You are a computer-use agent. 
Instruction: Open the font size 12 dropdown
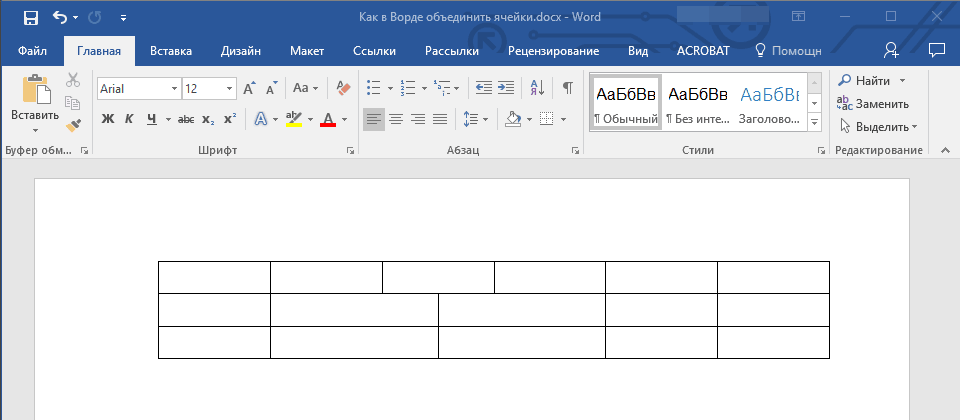231,88
